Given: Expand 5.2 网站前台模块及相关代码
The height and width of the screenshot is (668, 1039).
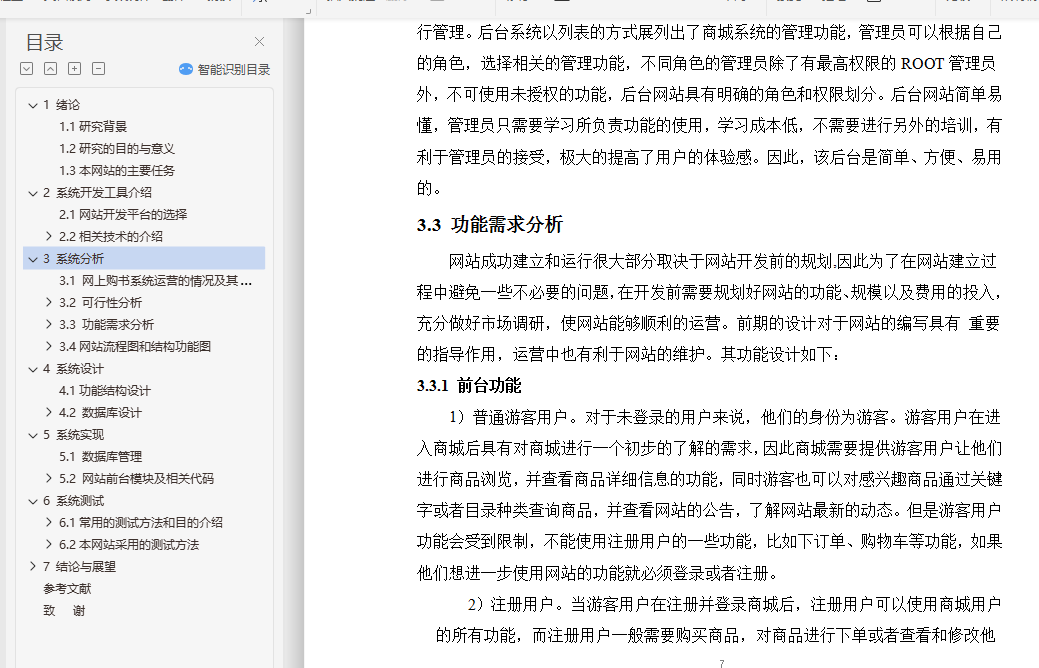Looking at the screenshot, I should [x=48, y=478].
